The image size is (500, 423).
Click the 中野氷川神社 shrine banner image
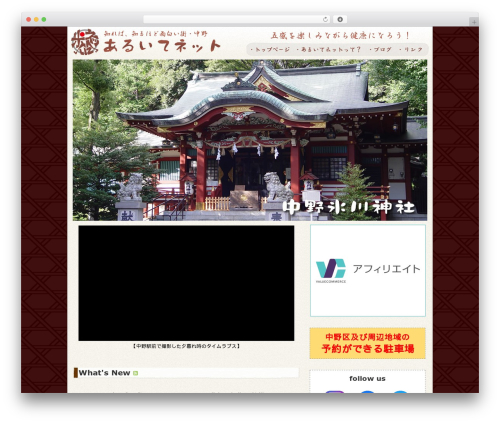click(x=250, y=140)
